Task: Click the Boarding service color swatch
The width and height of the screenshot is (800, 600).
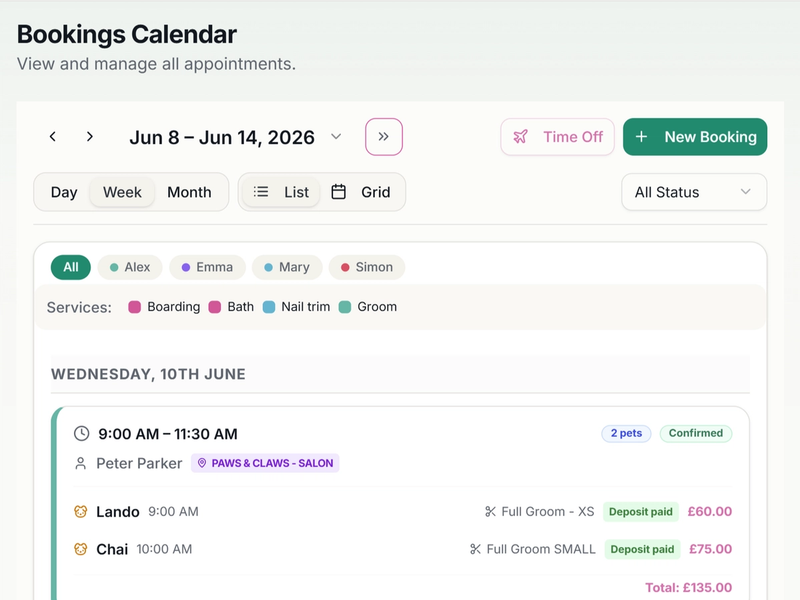Action: click(x=135, y=307)
